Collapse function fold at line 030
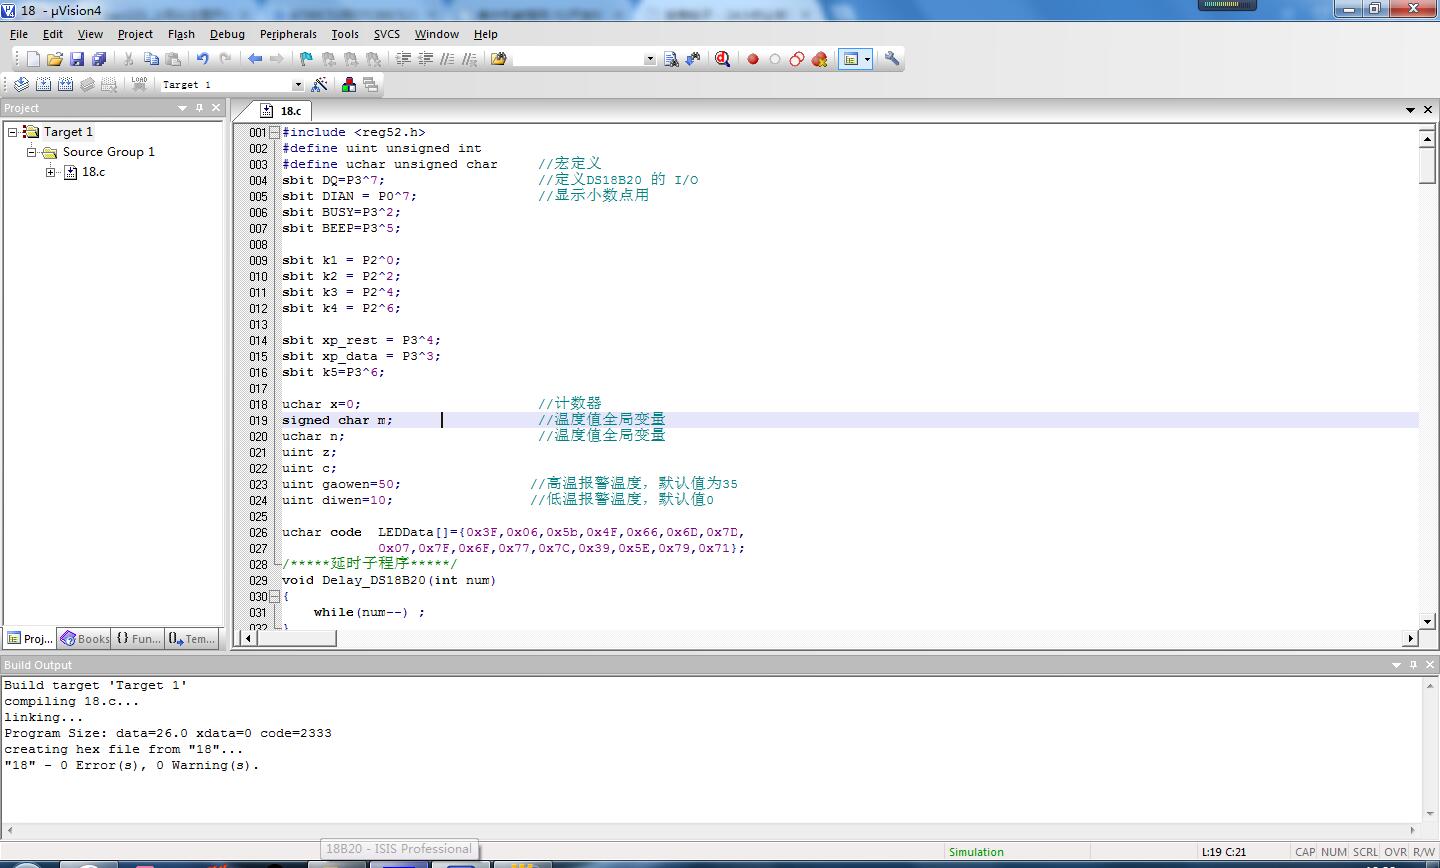This screenshot has width=1440, height=868. click(x=274, y=596)
